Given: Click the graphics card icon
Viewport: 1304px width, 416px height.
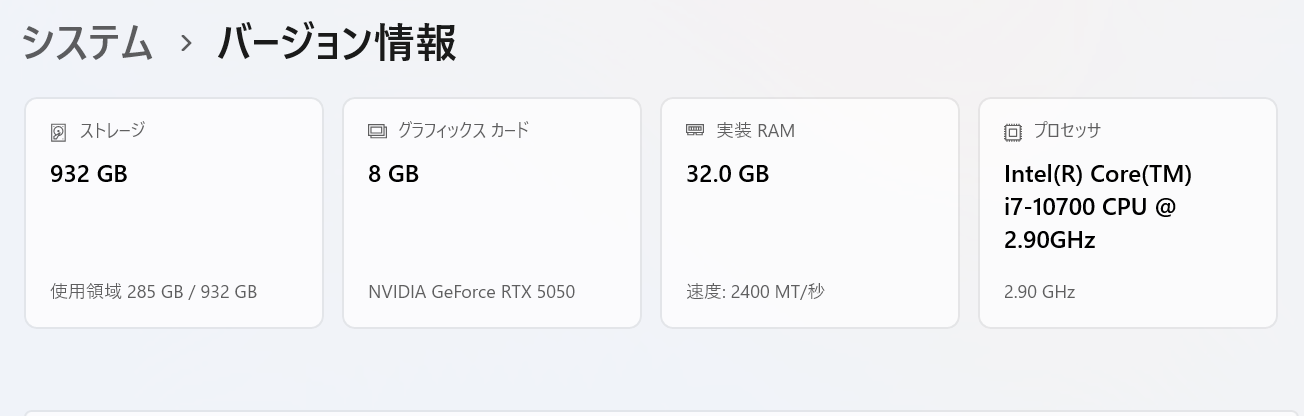Looking at the screenshot, I should coord(377,131).
